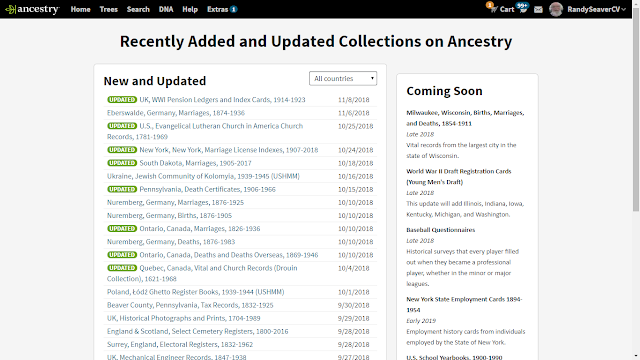Image resolution: width=640 pixels, height=360 pixels.
Task: Expand the RandySeaverCV account menu
Action: coord(596,9)
